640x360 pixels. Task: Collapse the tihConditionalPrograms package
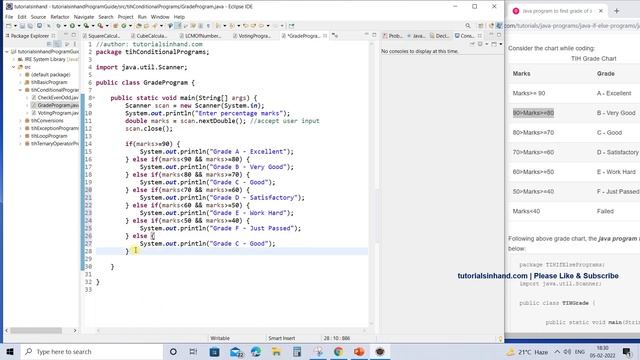pyautogui.click(x=20, y=90)
